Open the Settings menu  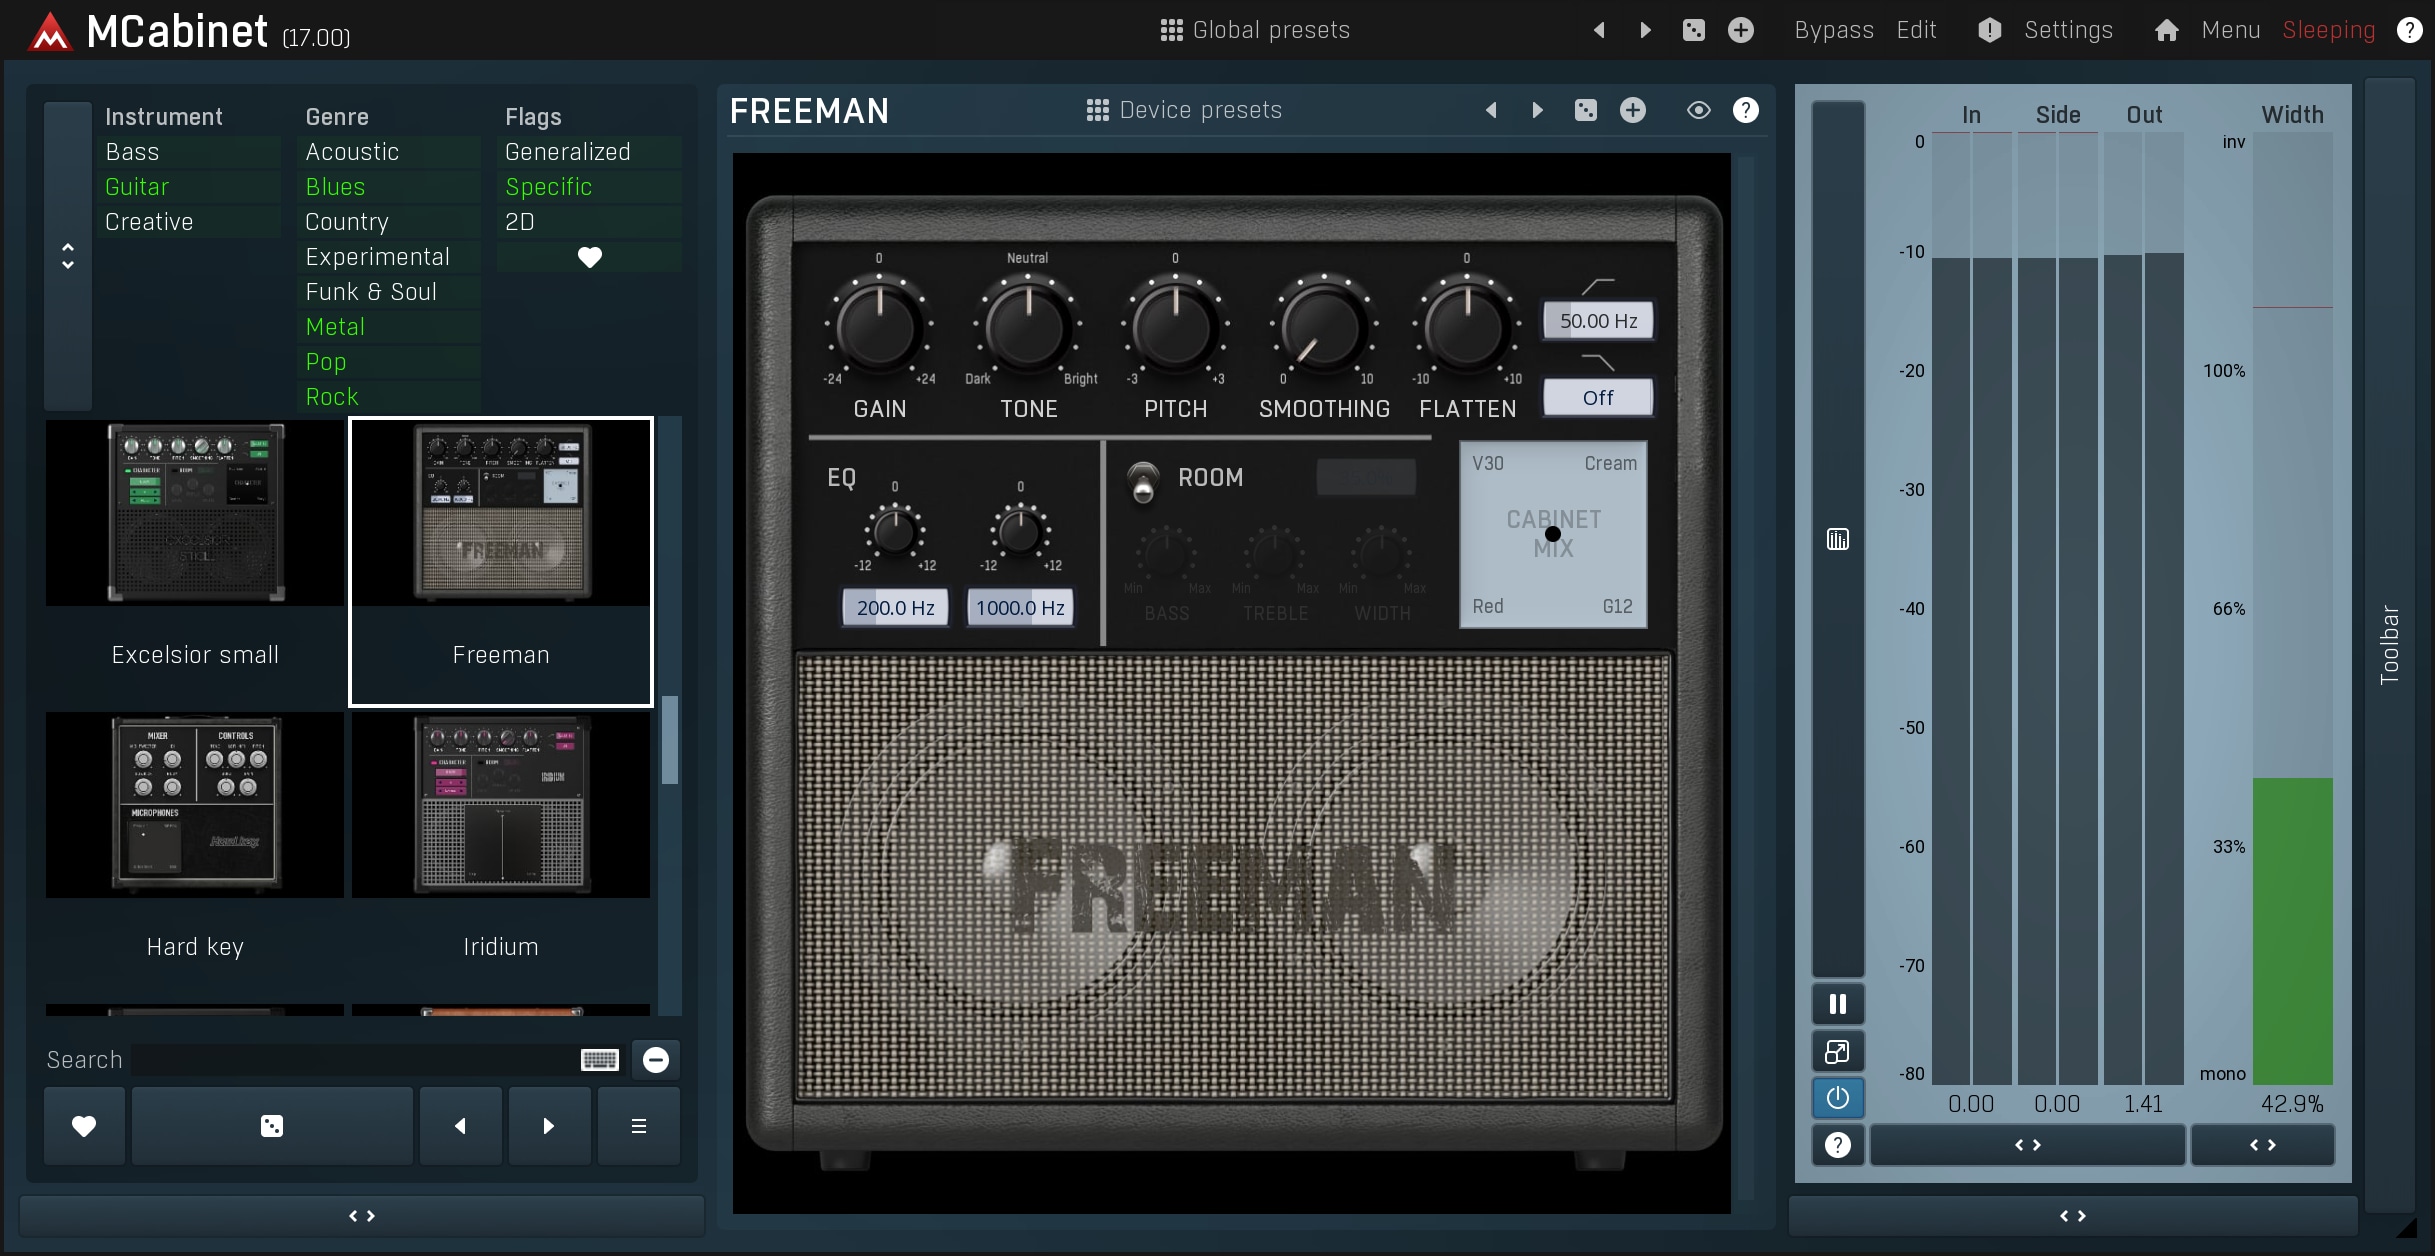[x=2068, y=30]
